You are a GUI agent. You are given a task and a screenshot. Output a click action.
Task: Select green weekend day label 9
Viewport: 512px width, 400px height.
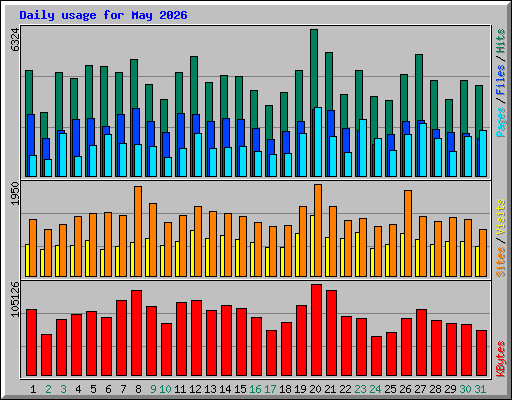click(x=153, y=389)
